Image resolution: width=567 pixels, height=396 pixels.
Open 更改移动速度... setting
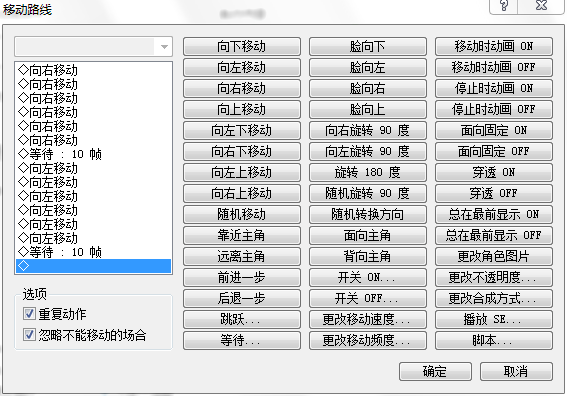368,319
